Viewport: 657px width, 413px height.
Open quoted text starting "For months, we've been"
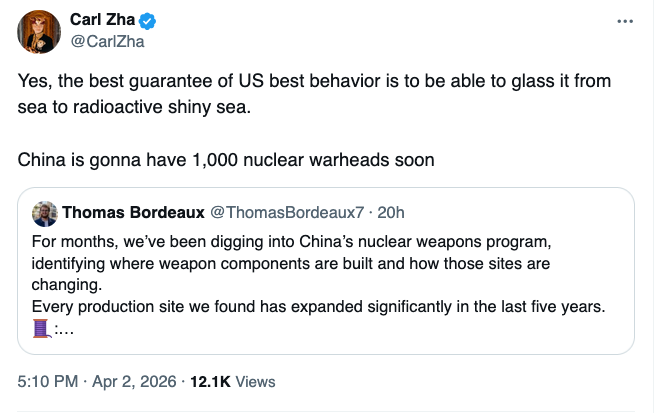(301, 242)
